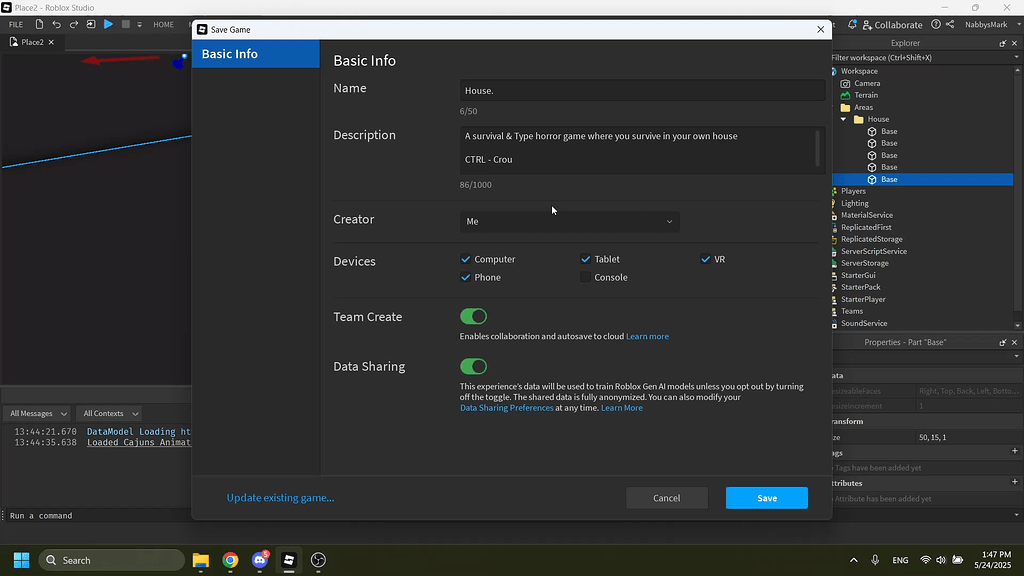The image size is (1024, 576).
Task: Uncheck the VR device checkbox
Action: coord(705,259)
